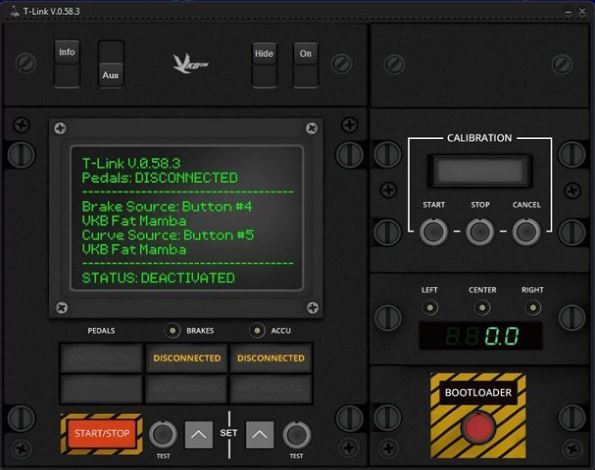
Task: Click the SET label
Action: coord(228,433)
